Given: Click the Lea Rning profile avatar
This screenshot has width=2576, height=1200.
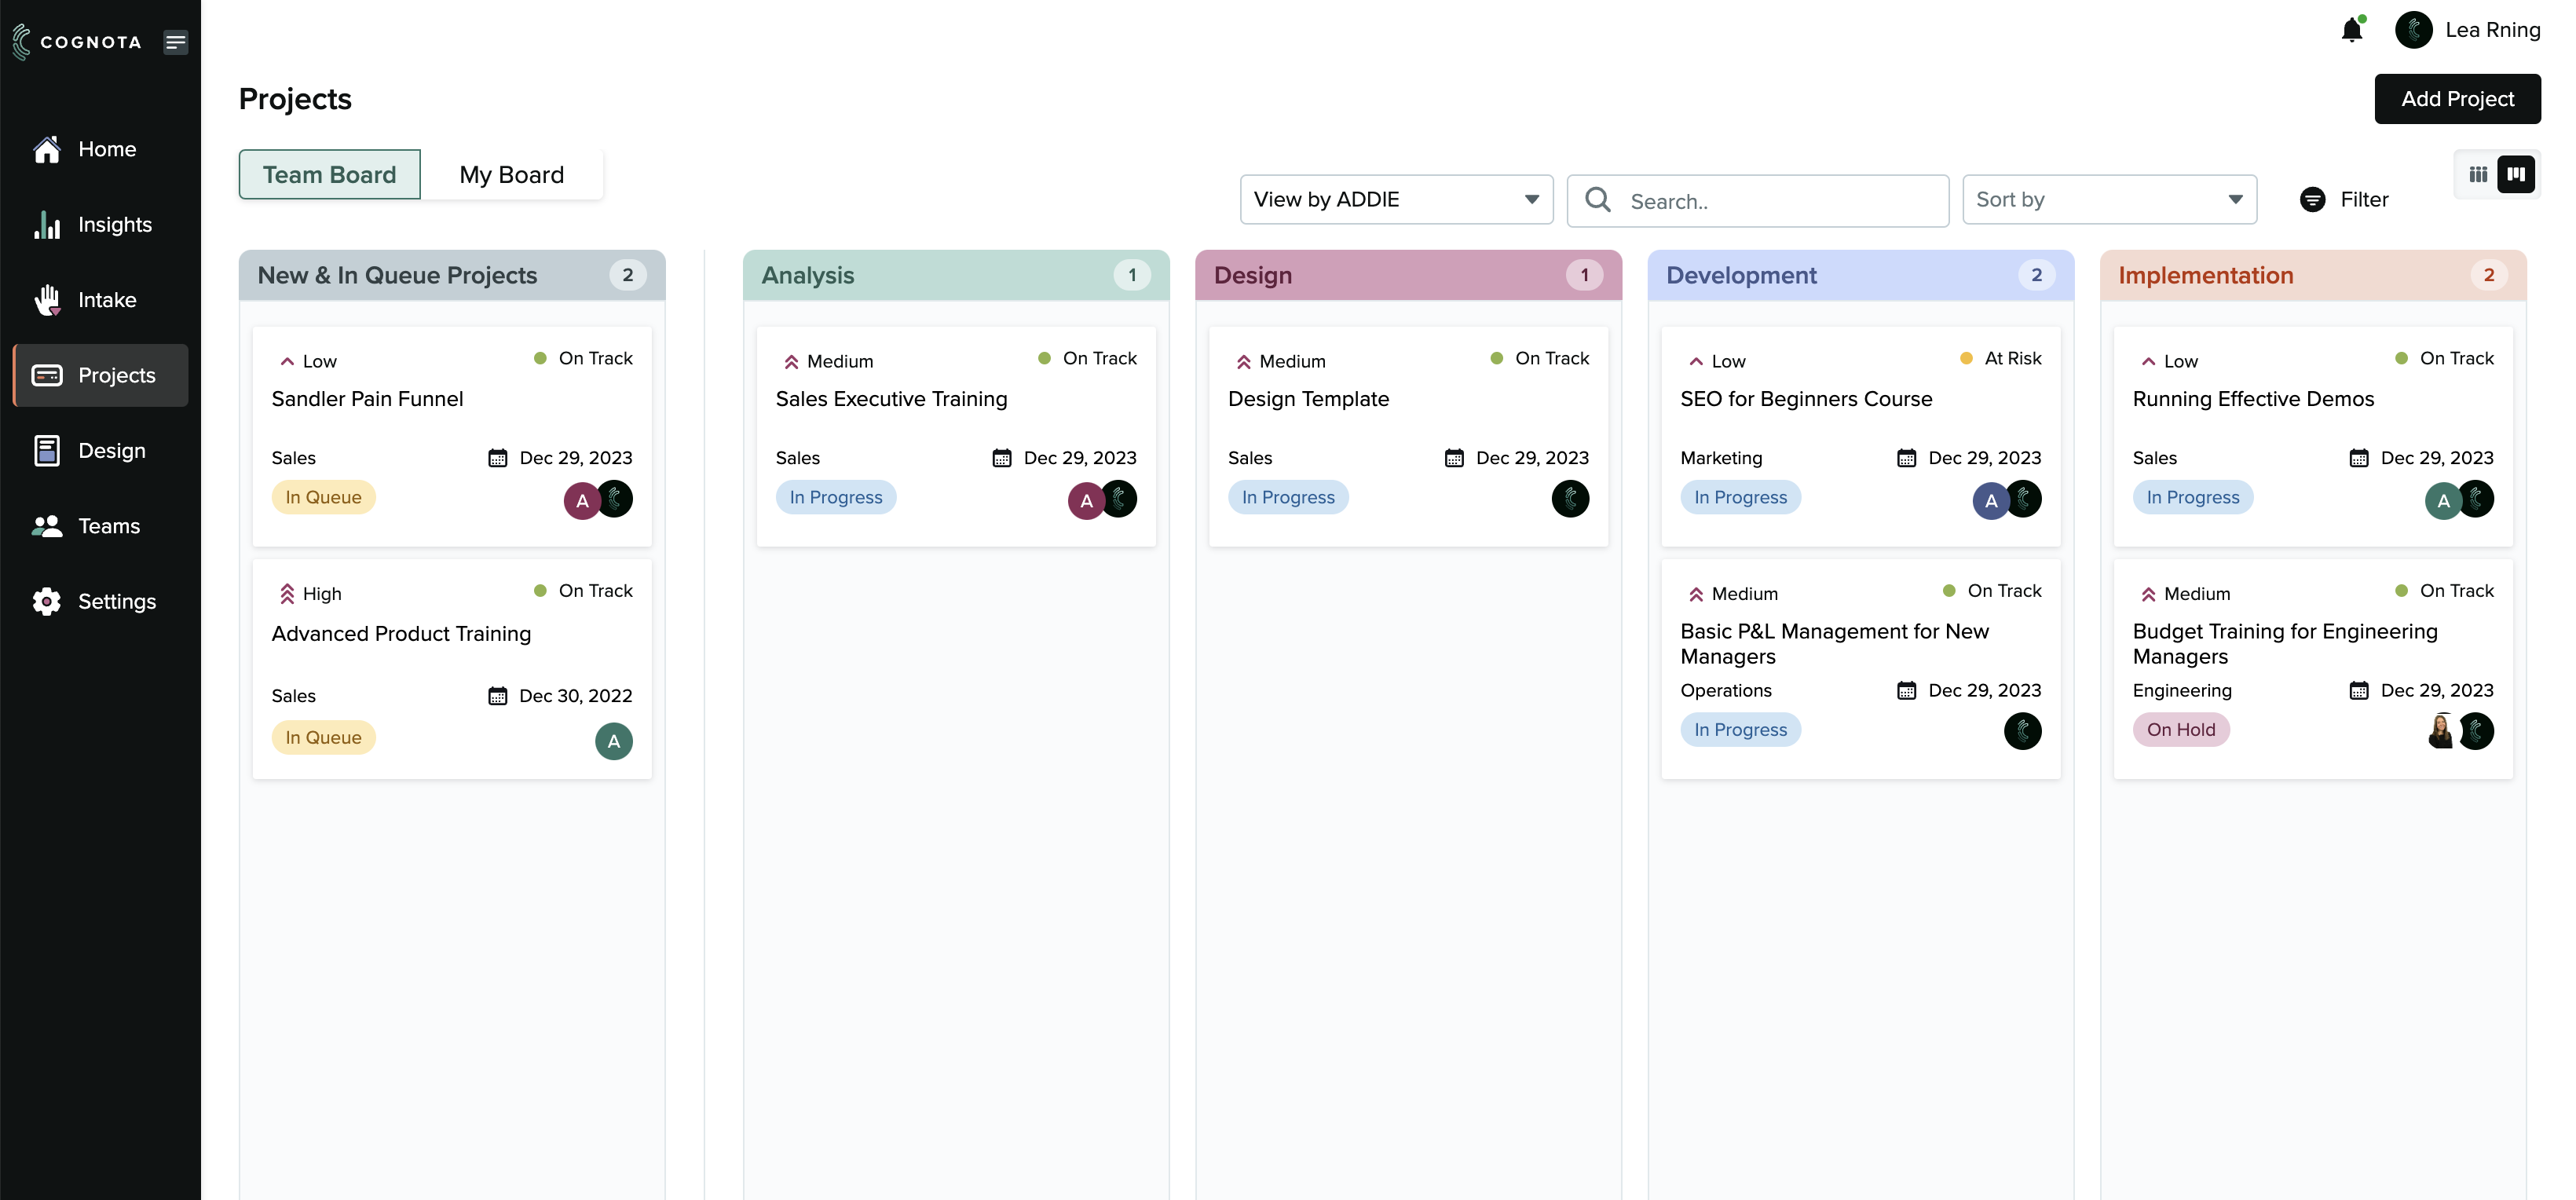Looking at the screenshot, I should pyautogui.click(x=2413, y=30).
